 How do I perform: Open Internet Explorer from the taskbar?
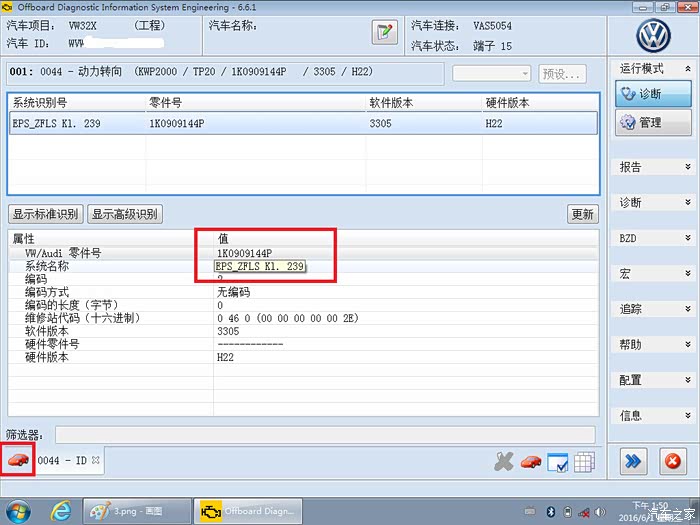61,511
